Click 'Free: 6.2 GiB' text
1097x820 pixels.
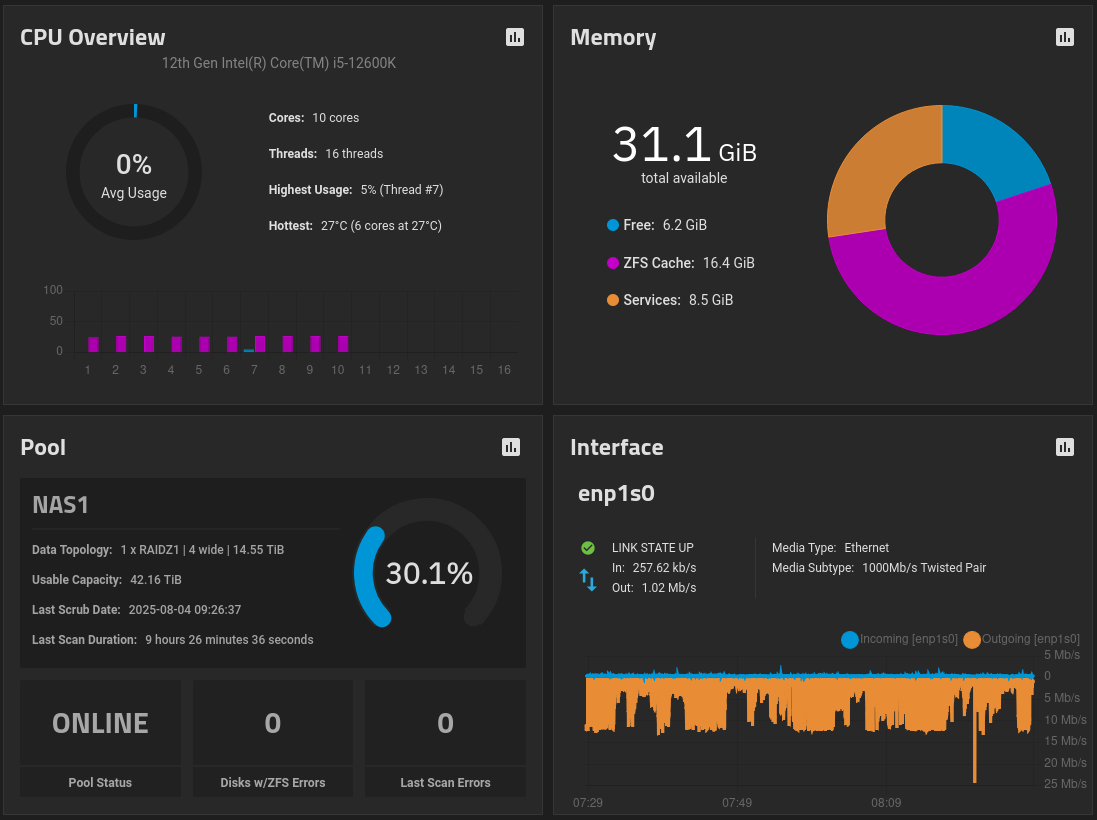(x=665, y=225)
